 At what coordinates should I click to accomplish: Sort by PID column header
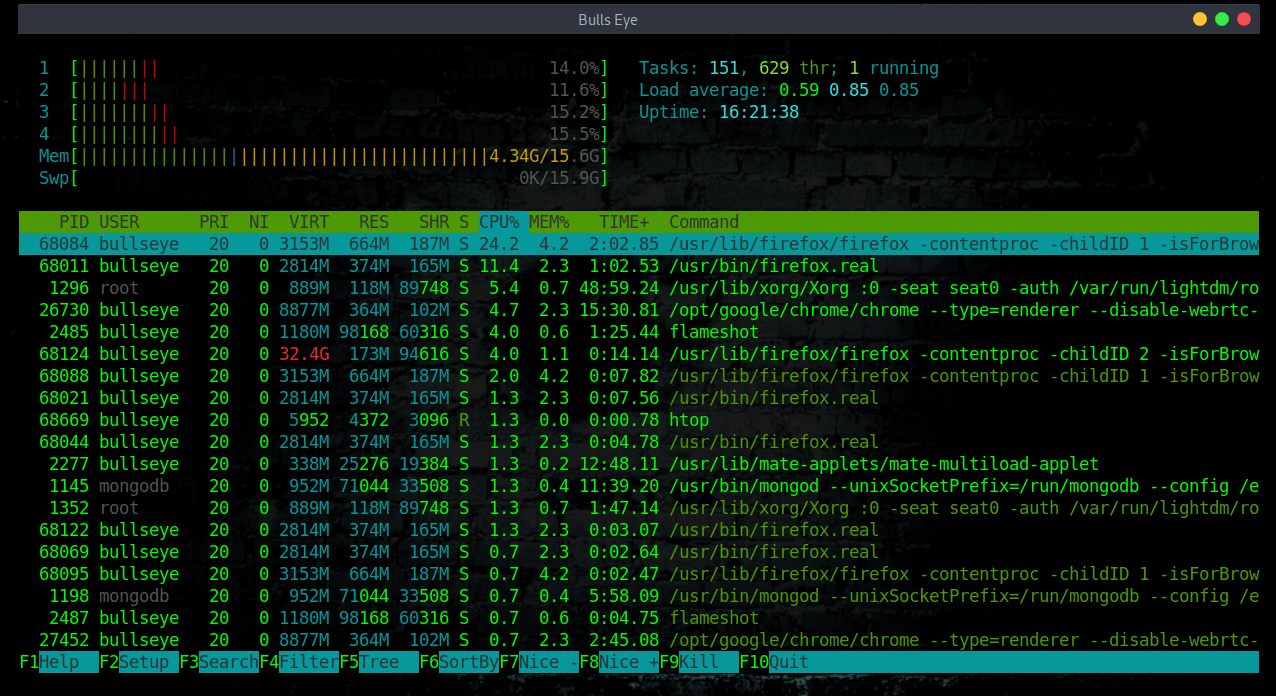pos(74,222)
